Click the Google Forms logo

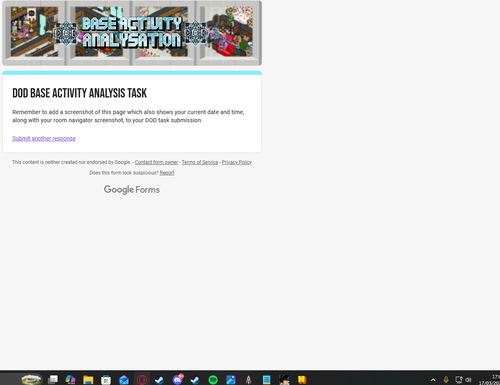click(x=132, y=190)
